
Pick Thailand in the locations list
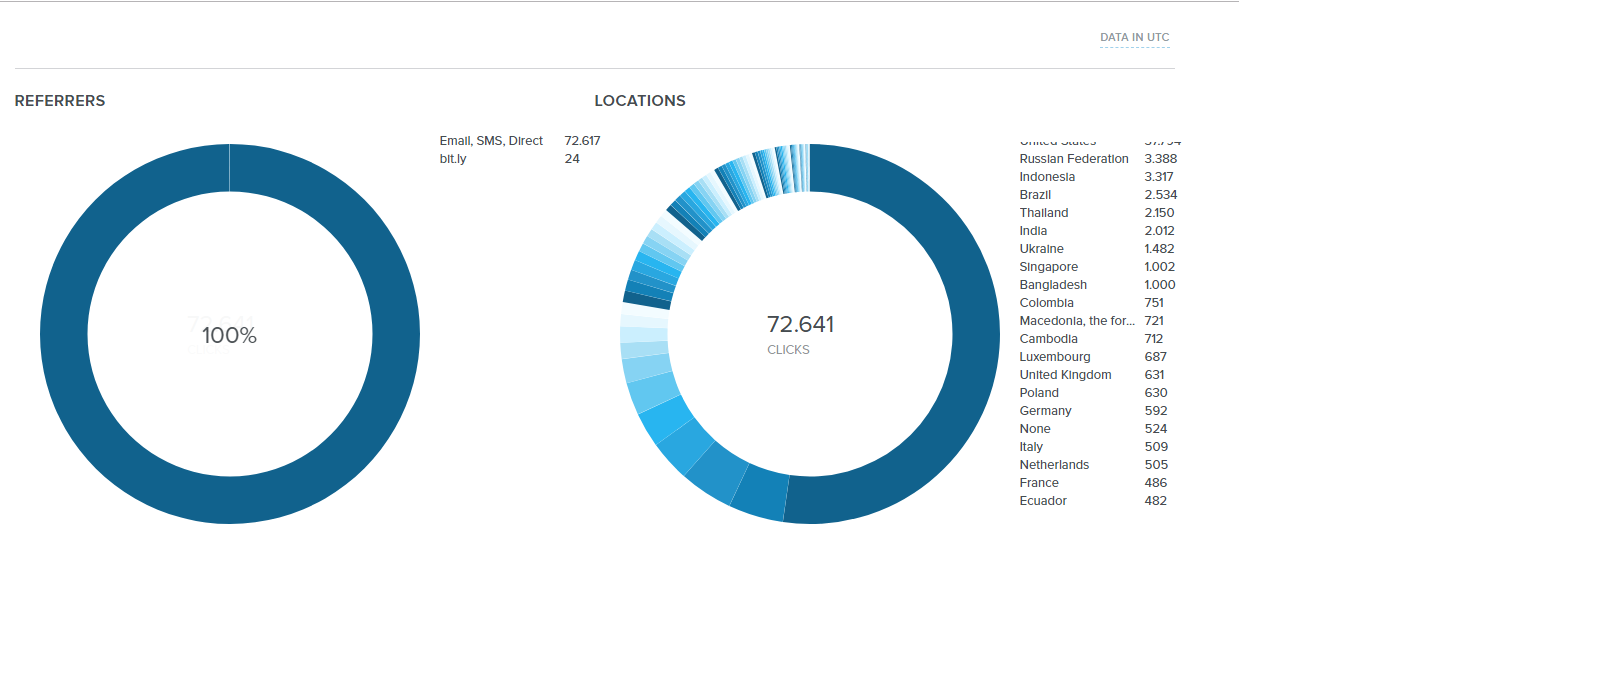pos(1043,213)
